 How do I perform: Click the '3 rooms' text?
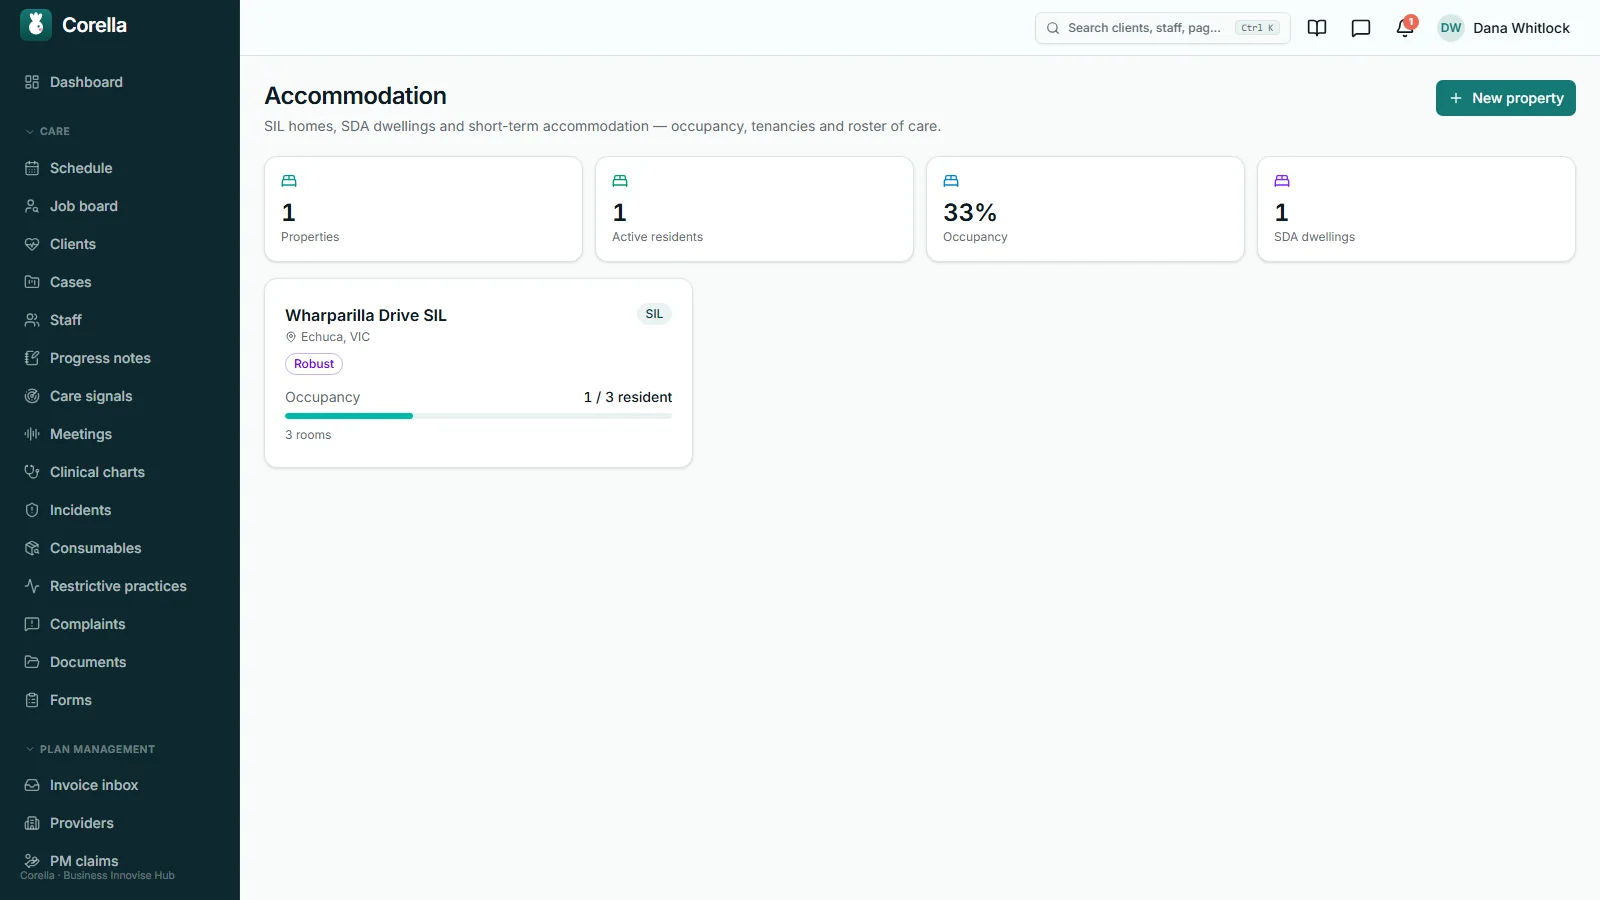pyautogui.click(x=308, y=435)
